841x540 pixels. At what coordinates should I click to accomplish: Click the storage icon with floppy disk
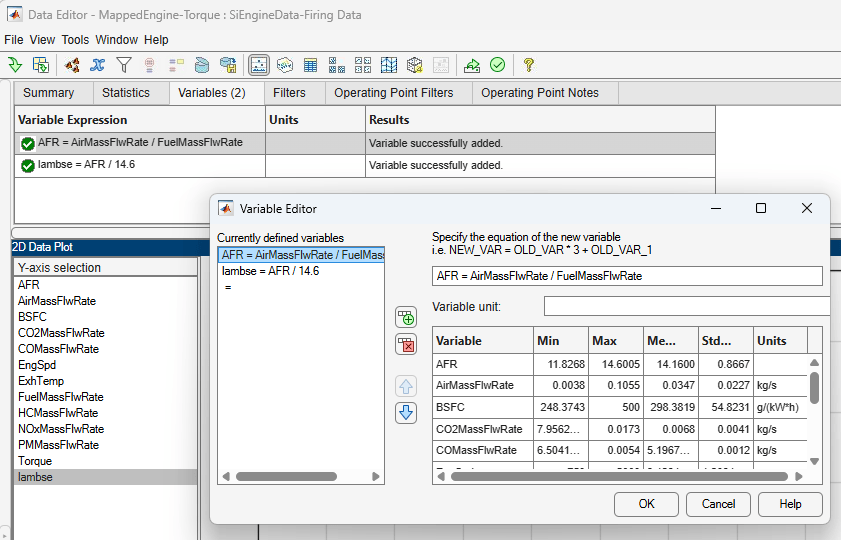pyautogui.click(x=228, y=65)
